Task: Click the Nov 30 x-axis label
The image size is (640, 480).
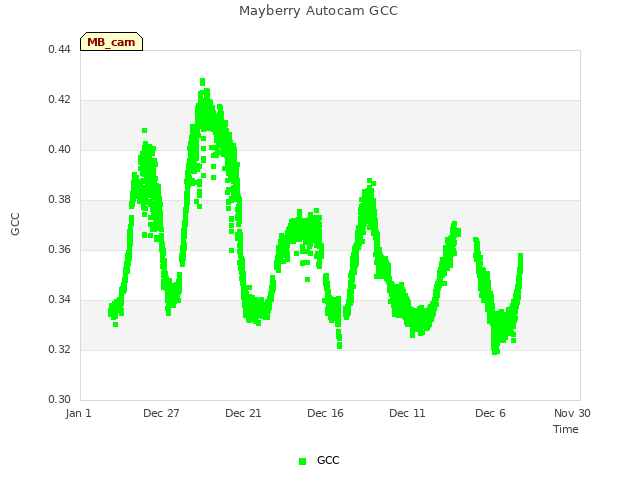Action: point(572,413)
